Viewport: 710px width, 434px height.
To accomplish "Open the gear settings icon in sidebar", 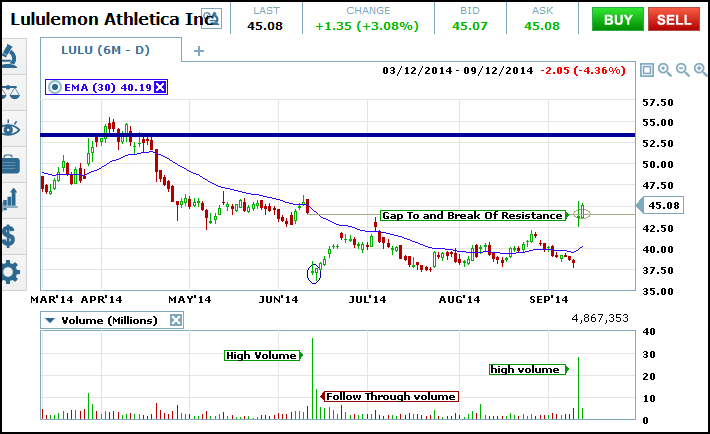I will [x=10, y=272].
